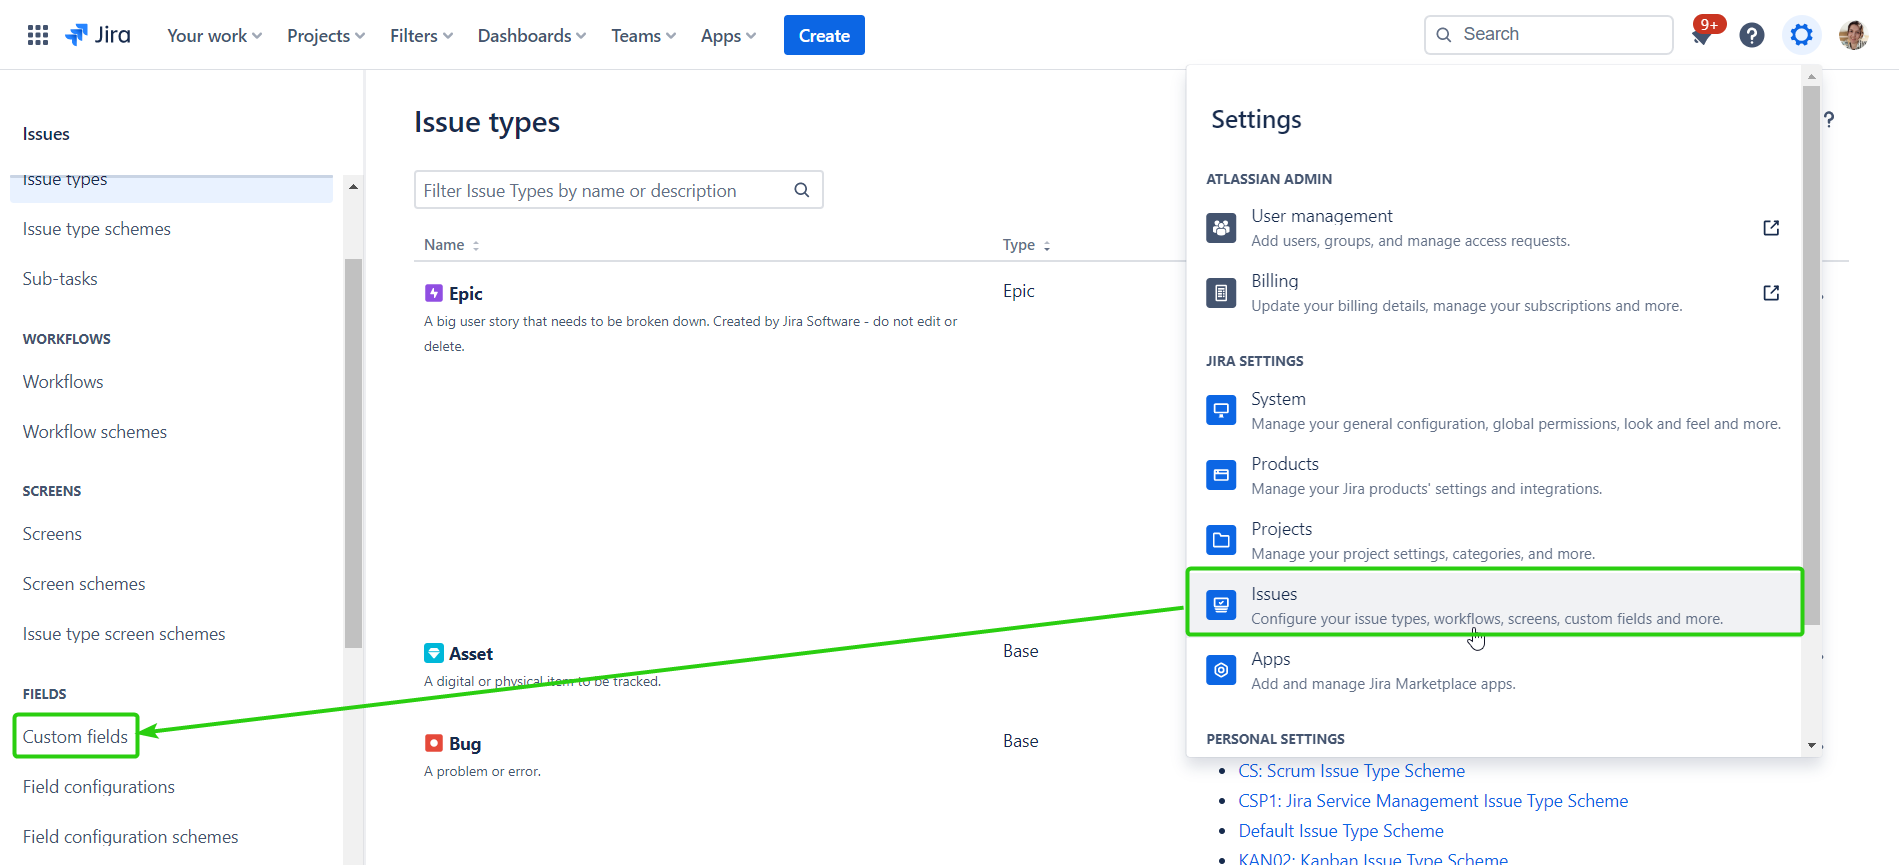Open the external link icon beside User management
Screen dimensions: 1899x865
coord(1770,228)
